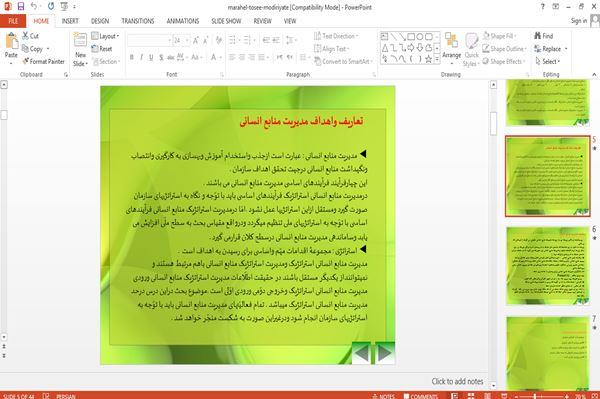Open the font name combo box

149,40
